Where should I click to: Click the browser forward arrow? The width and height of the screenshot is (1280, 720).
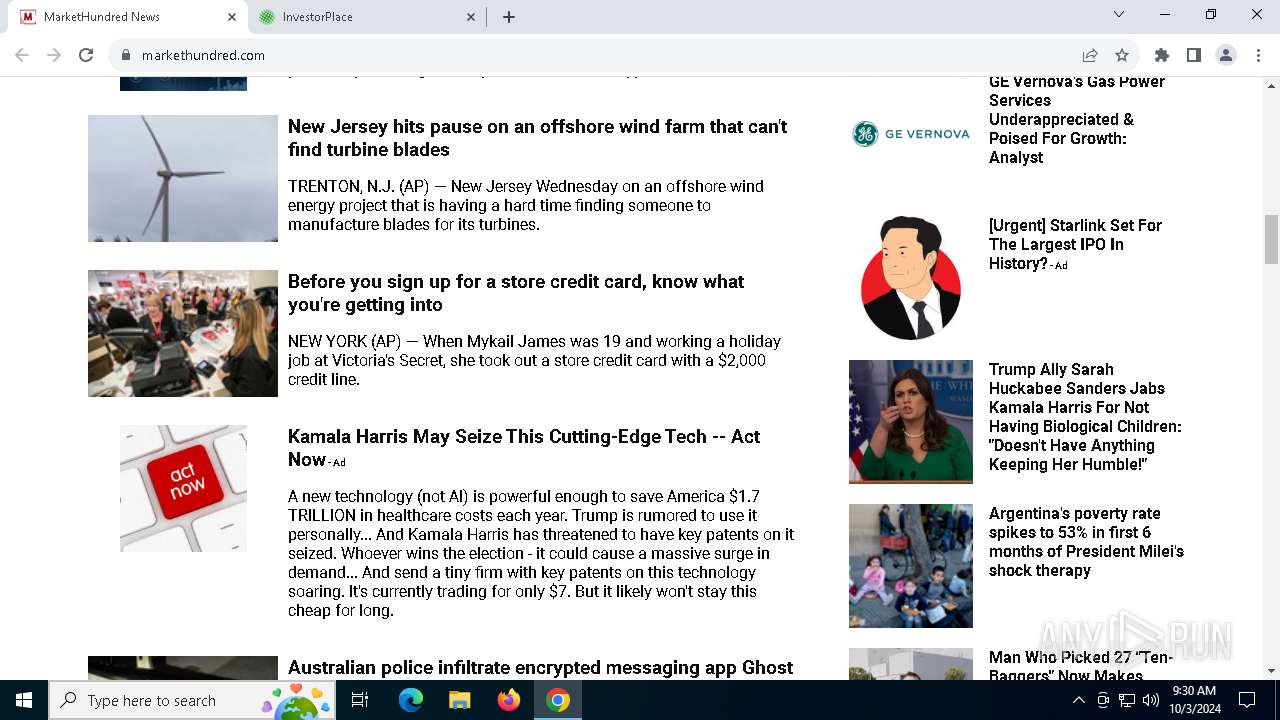(54, 55)
